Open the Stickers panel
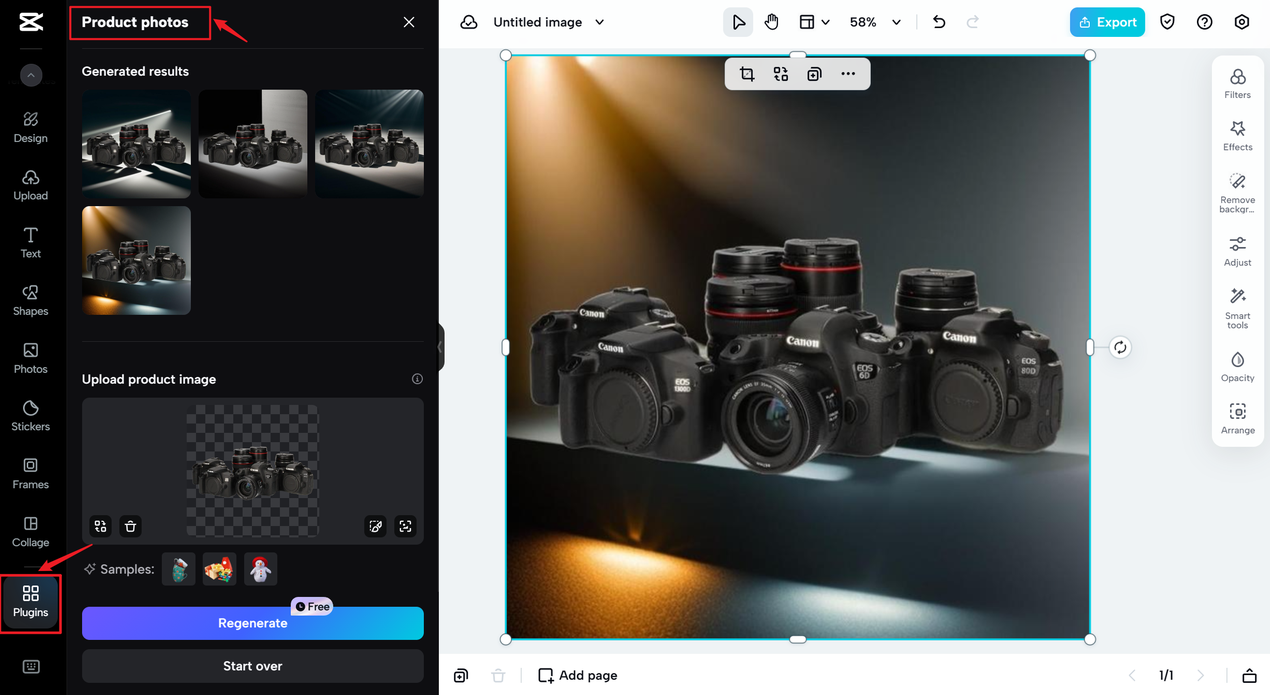1270x695 pixels. click(x=31, y=416)
